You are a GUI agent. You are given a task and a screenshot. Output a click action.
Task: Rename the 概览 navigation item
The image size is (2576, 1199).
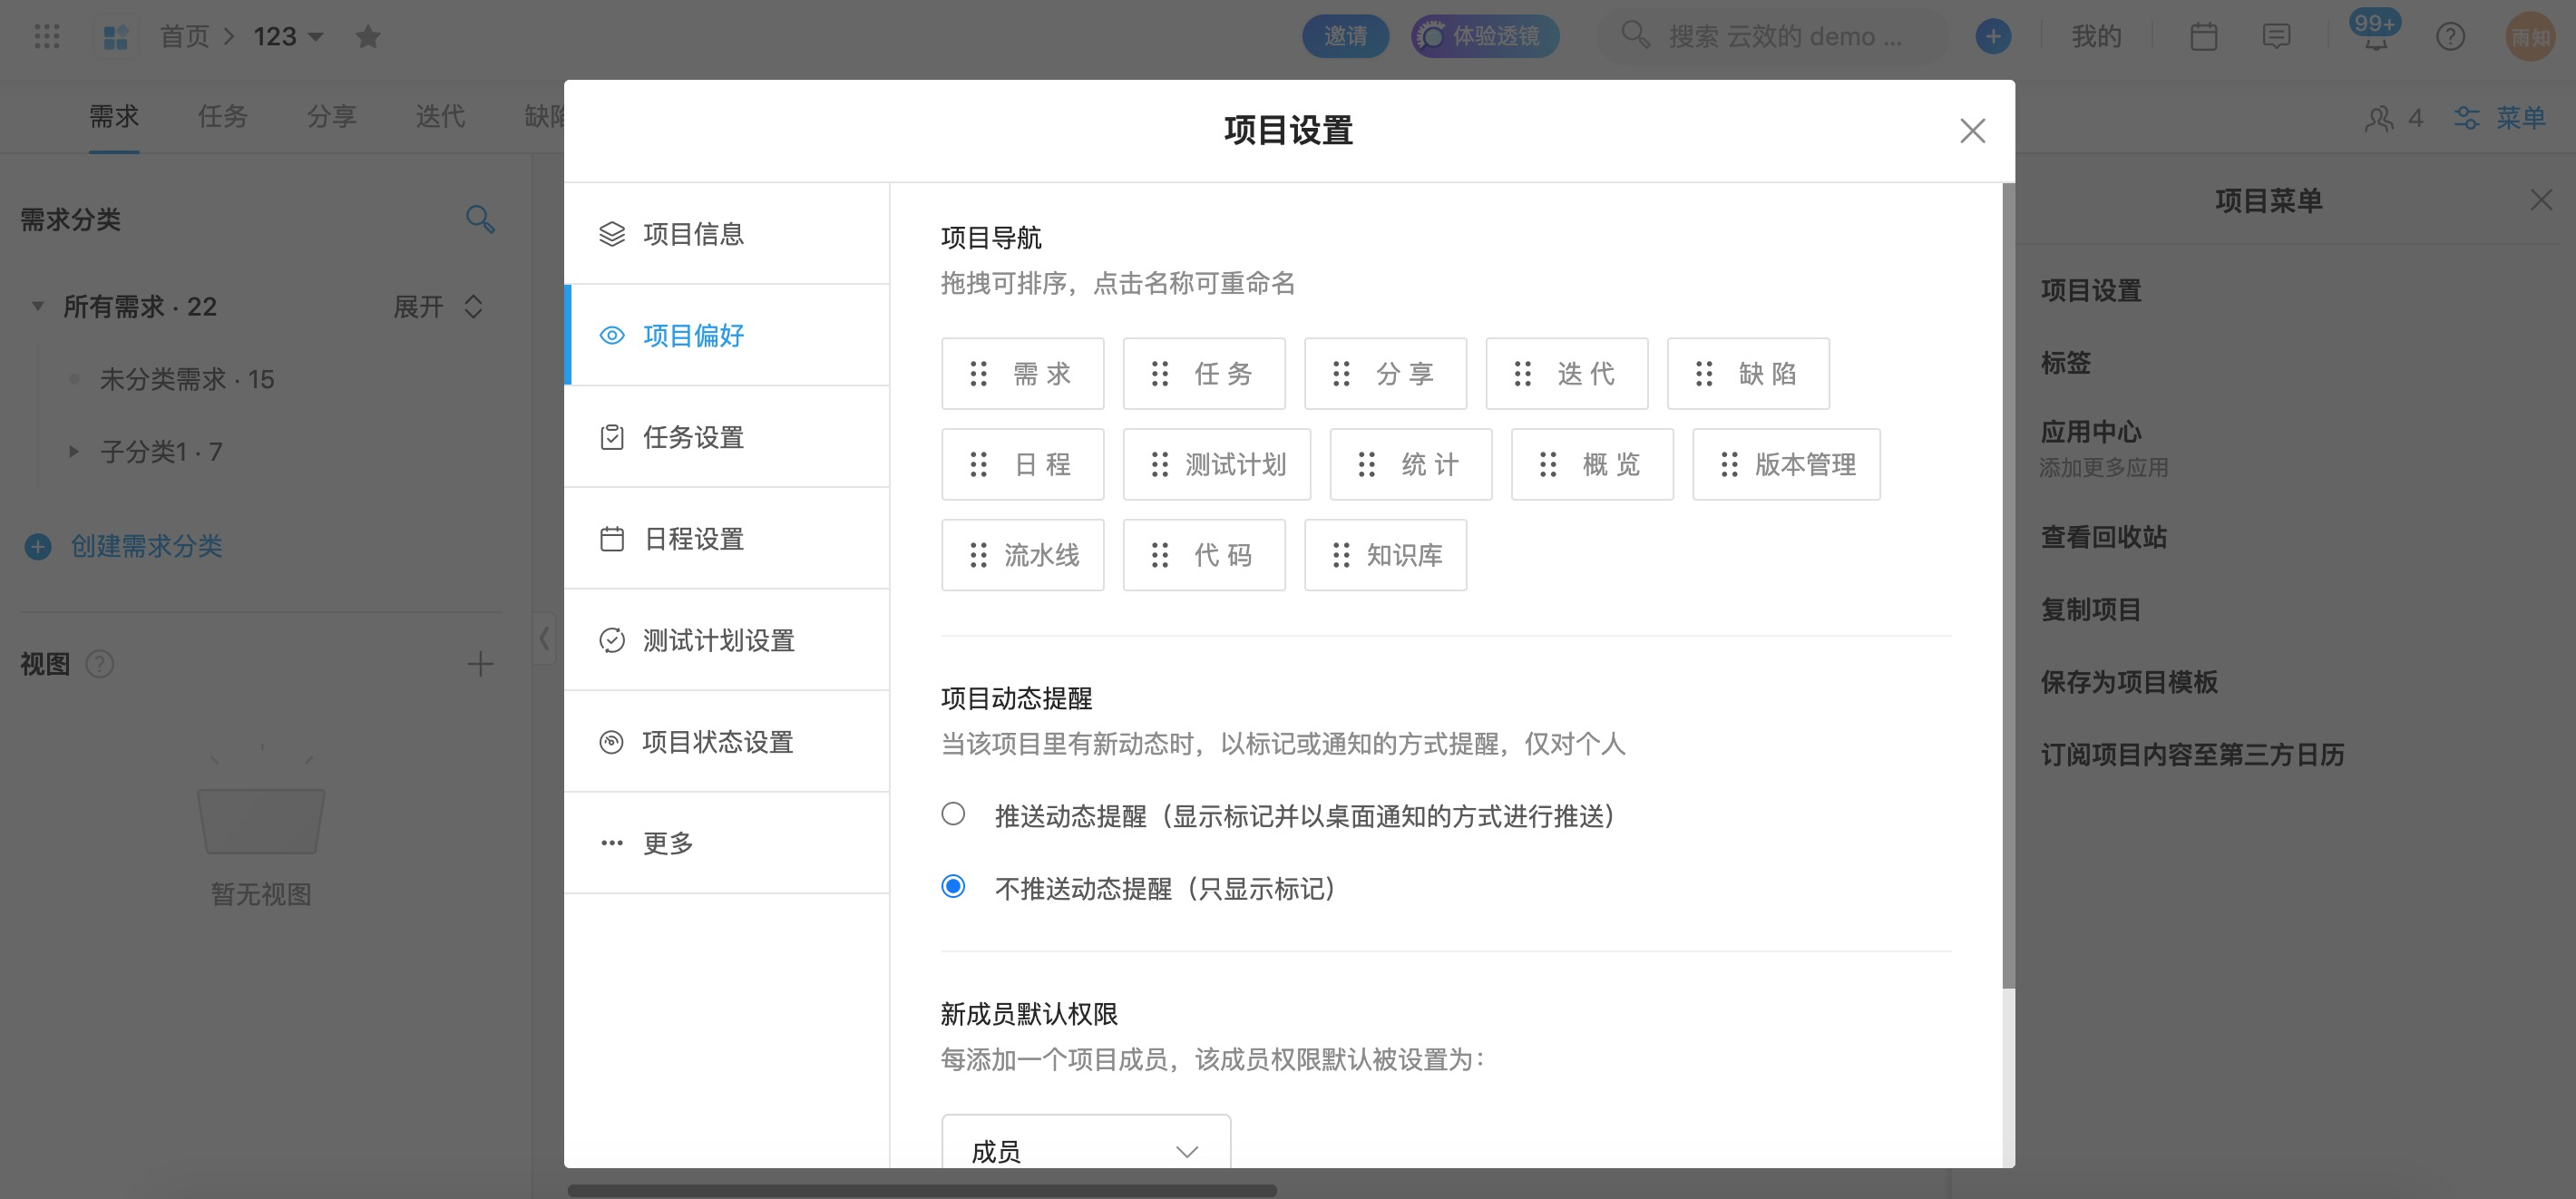tap(1611, 465)
